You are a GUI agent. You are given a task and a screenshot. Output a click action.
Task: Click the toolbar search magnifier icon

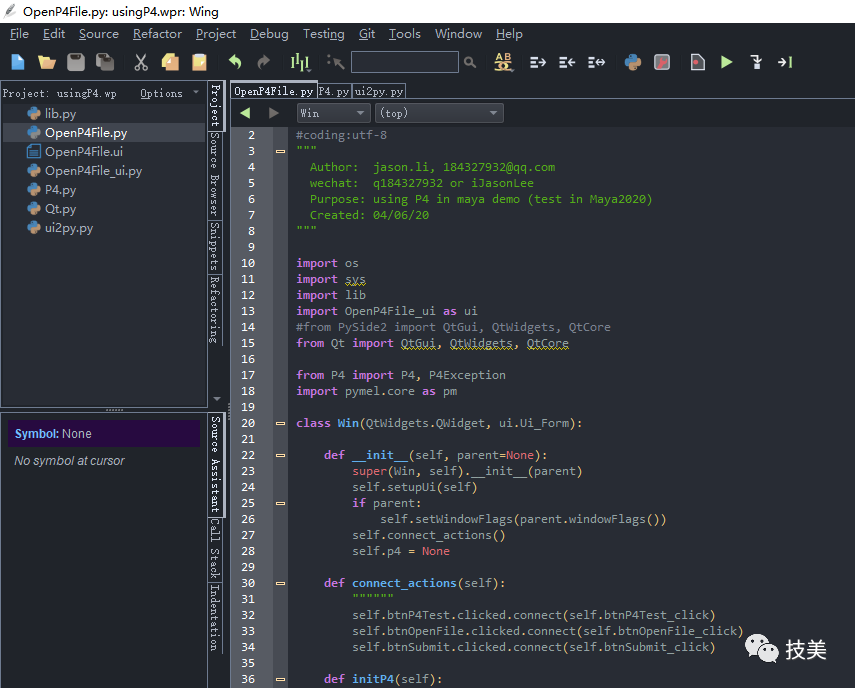coord(470,62)
